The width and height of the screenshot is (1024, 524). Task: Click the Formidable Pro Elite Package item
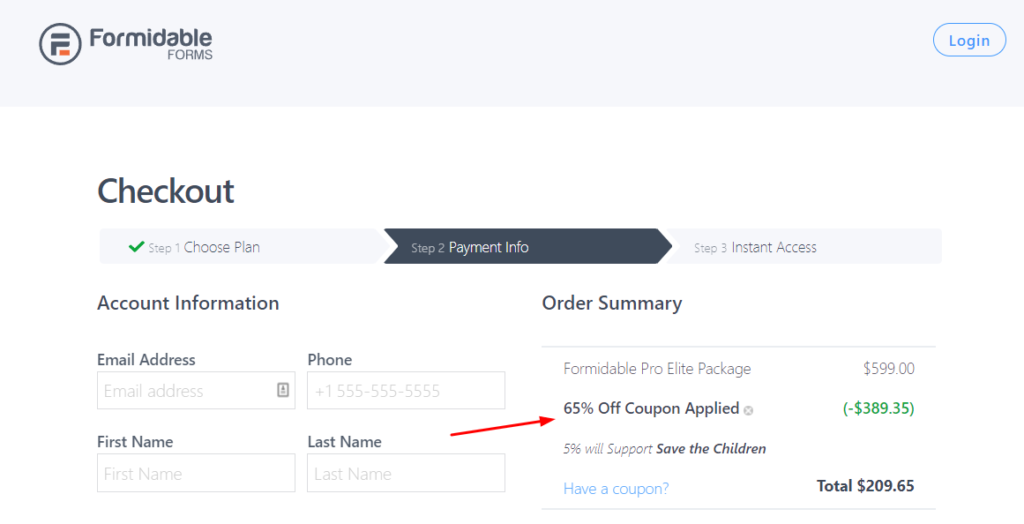pos(657,368)
